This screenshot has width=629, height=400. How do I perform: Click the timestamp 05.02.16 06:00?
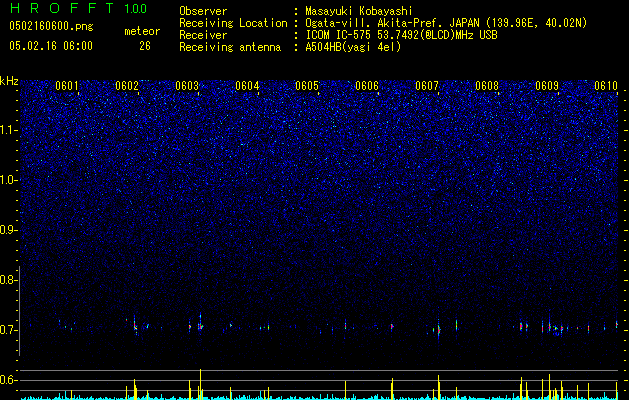[51, 46]
